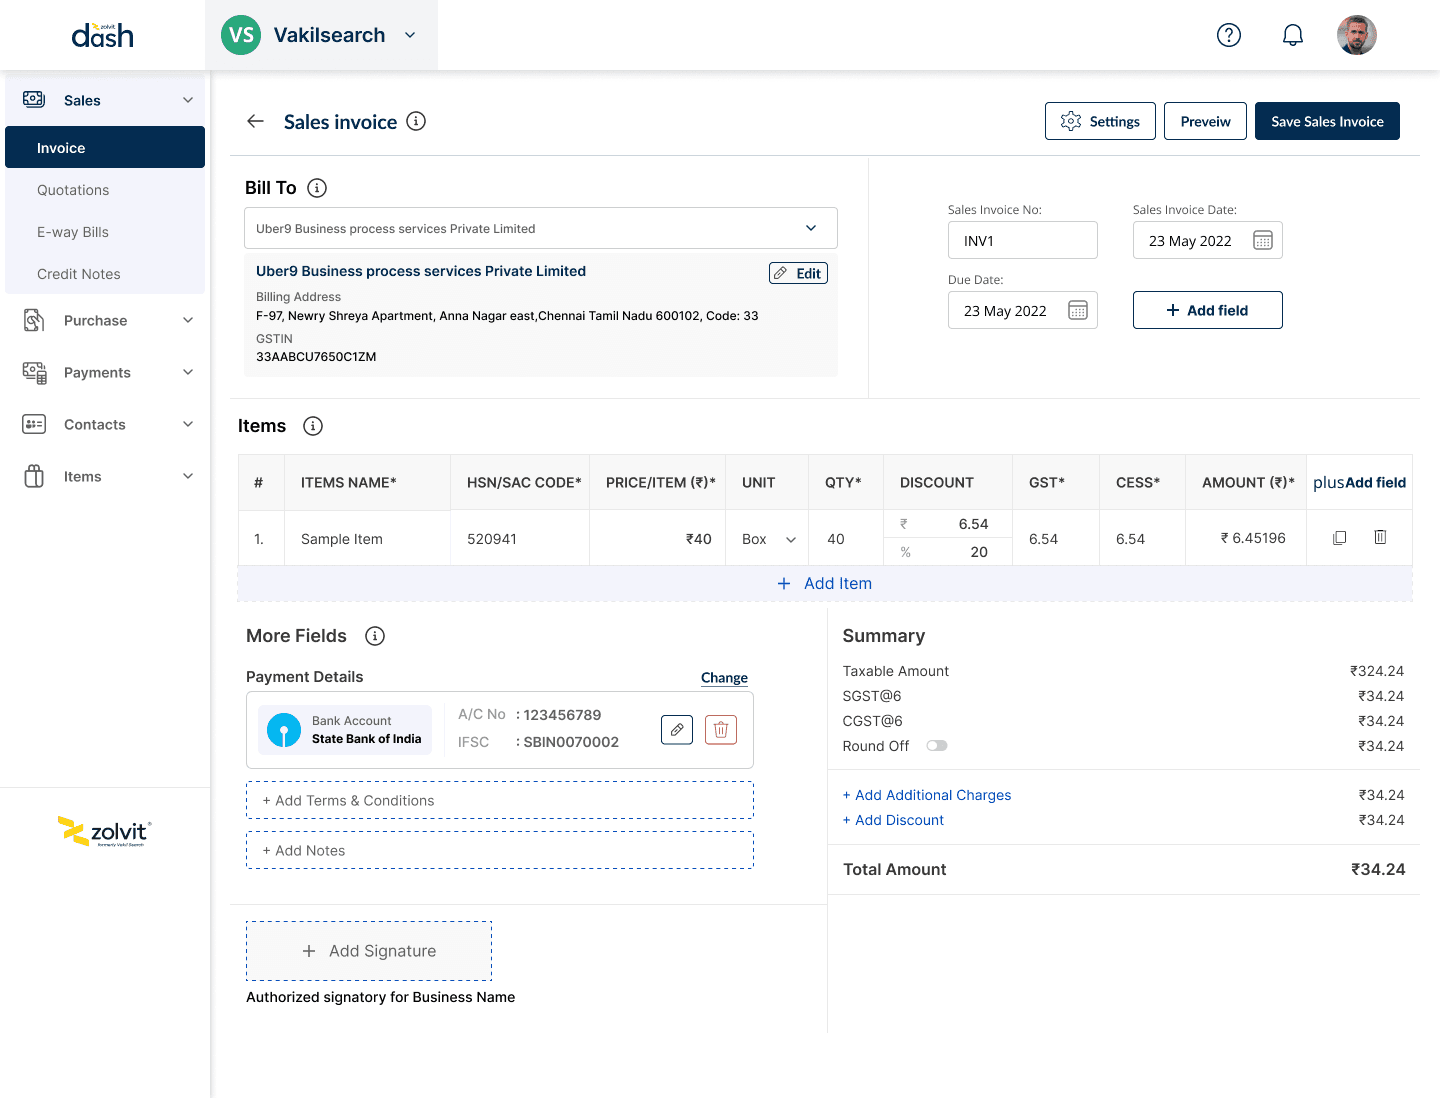This screenshot has width=1440, height=1098.
Task: Open the user profile avatar
Action: (1357, 35)
